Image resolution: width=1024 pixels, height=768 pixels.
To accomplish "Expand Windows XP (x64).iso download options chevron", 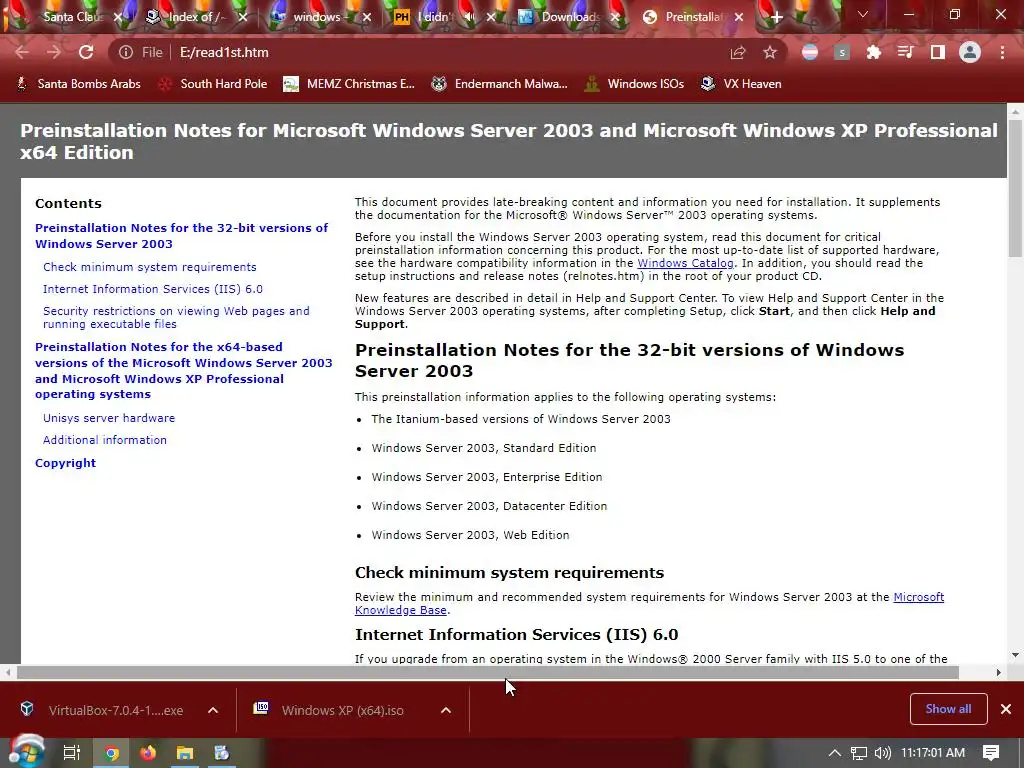I will [x=446, y=710].
